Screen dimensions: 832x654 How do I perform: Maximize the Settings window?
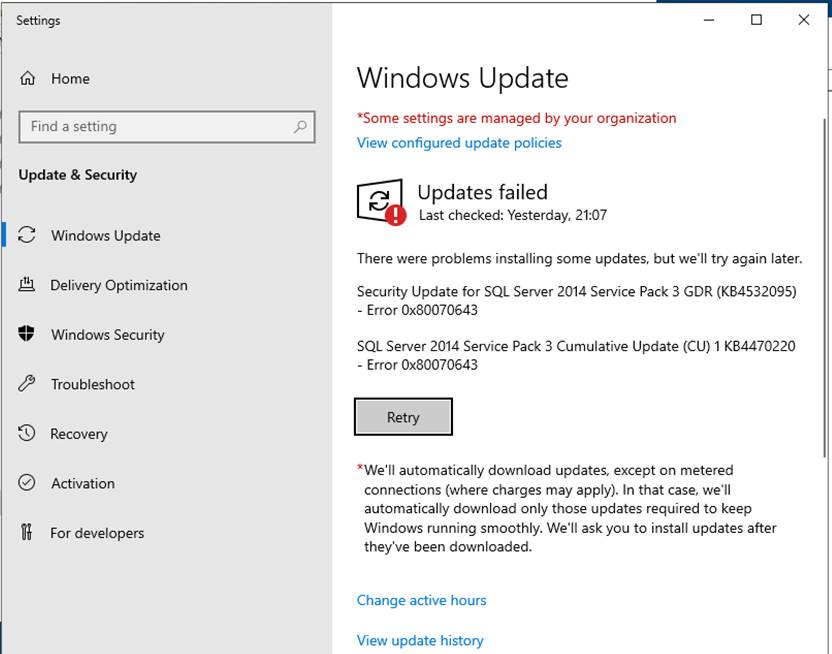pos(756,20)
